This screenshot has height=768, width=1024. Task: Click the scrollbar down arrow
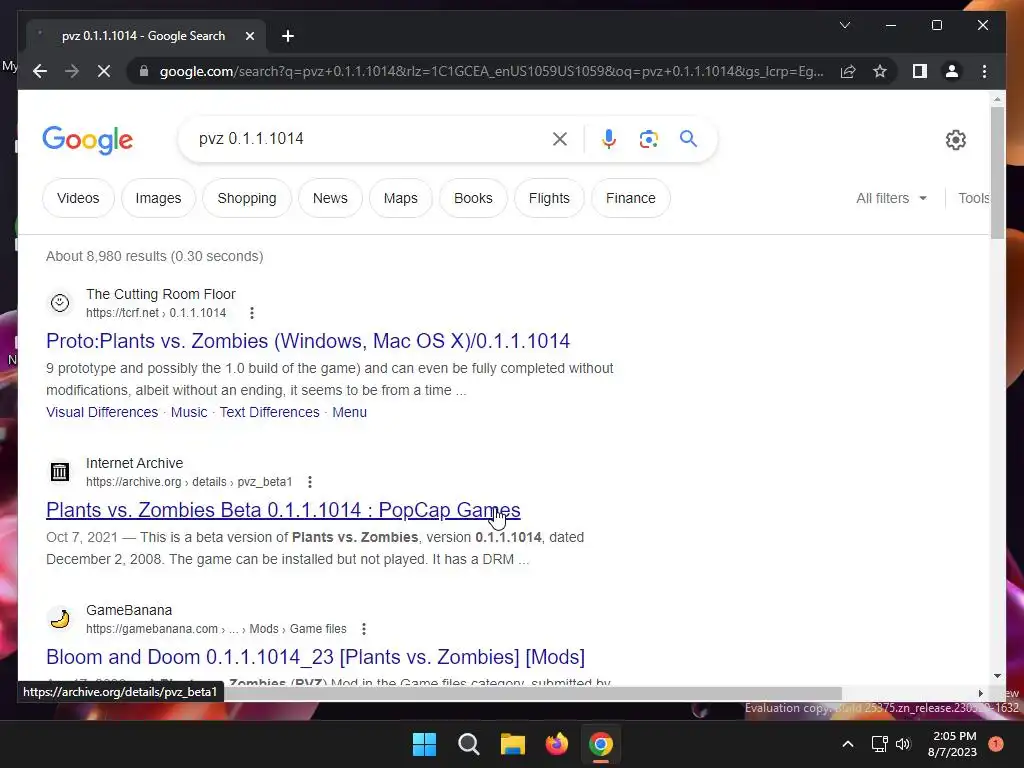click(x=997, y=677)
